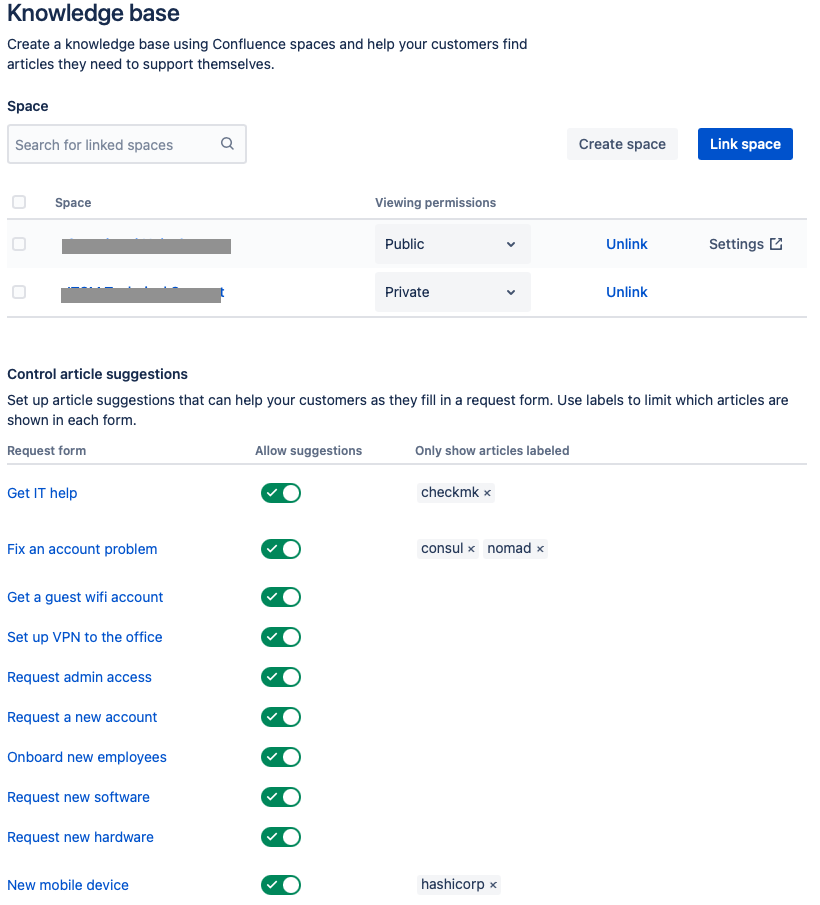The height and width of the screenshot is (905, 820).
Task: Check the first space's row checkbox
Action: (19, 243)
